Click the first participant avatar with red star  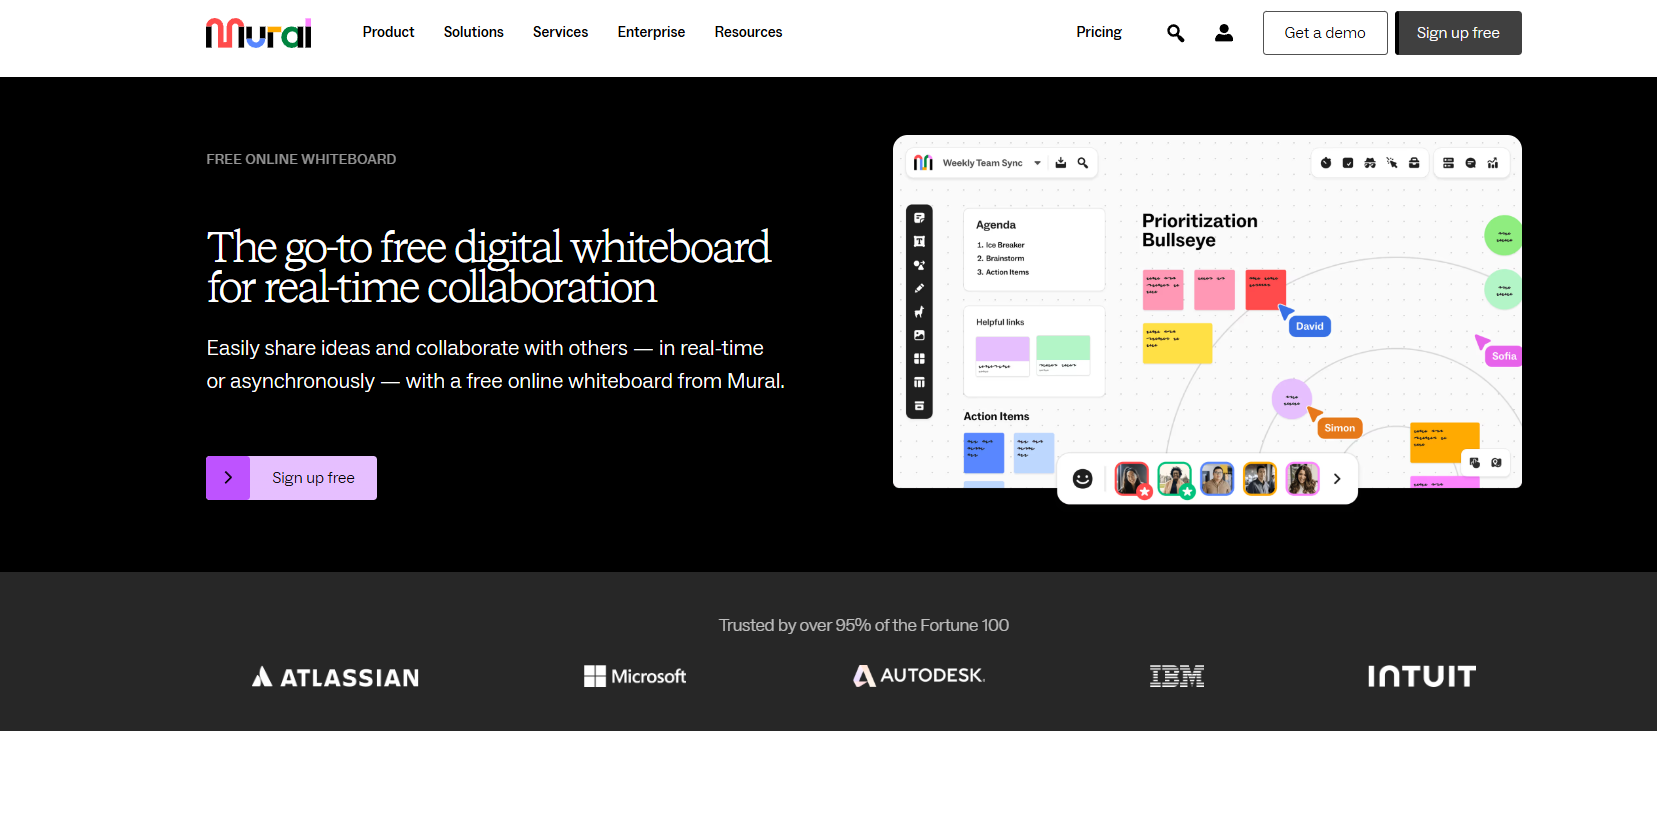(x=1132, y=479)
